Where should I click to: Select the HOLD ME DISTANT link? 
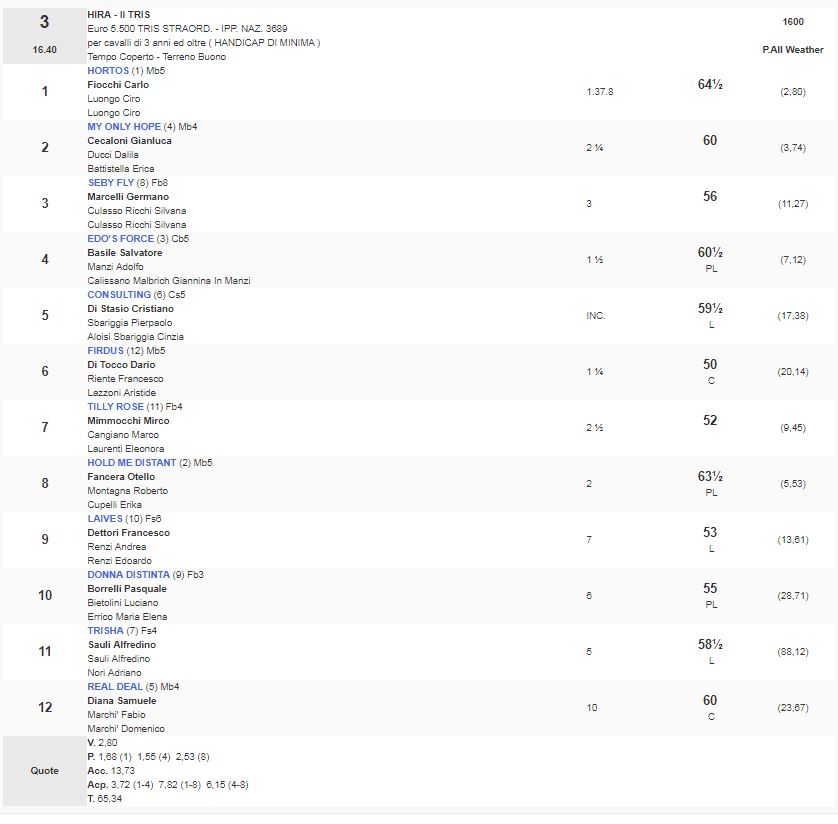(x=132, y=463)
